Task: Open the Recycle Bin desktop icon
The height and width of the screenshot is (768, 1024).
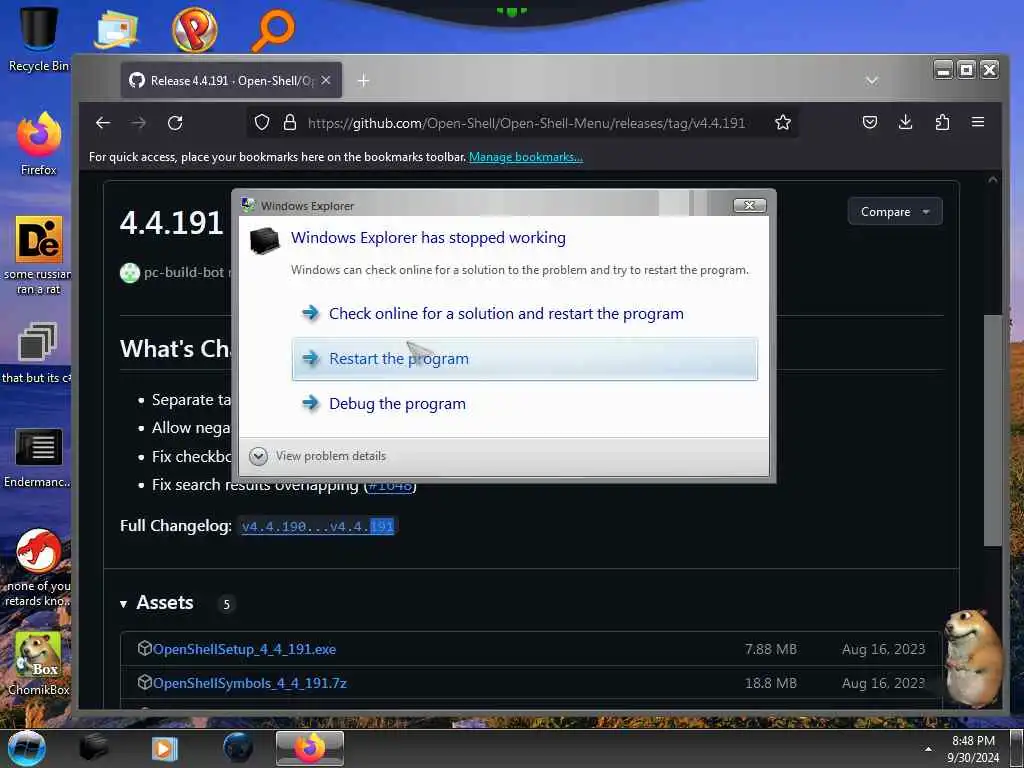Action: click(39, 39)
